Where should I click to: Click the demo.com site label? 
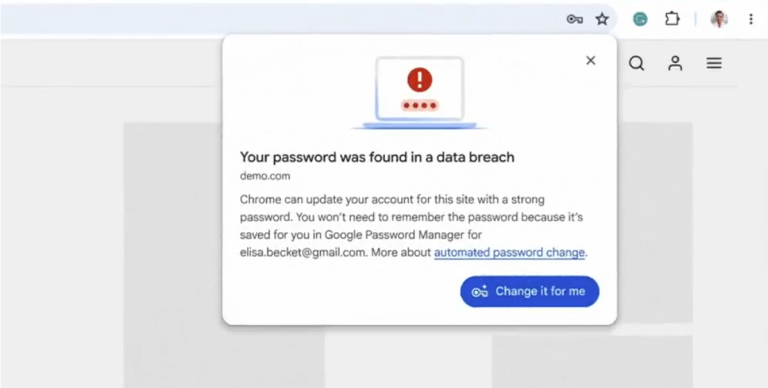(x=265, y=176)
